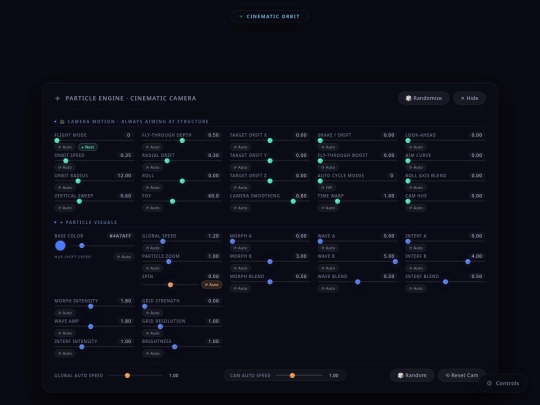Click the Random button at bottom
Viewport: 540px width, 405px height.
click(x=412, y=375)
